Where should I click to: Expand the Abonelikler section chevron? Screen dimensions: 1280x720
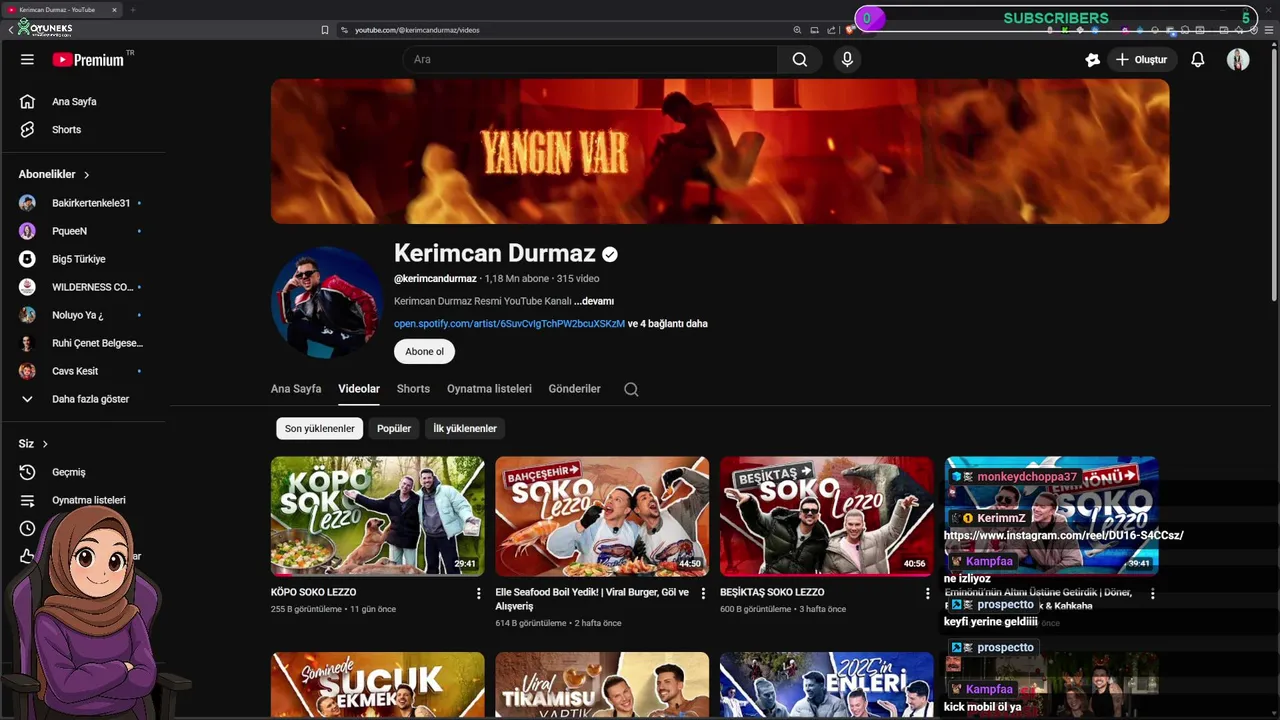pyautogui.click(x=87, y=175)
